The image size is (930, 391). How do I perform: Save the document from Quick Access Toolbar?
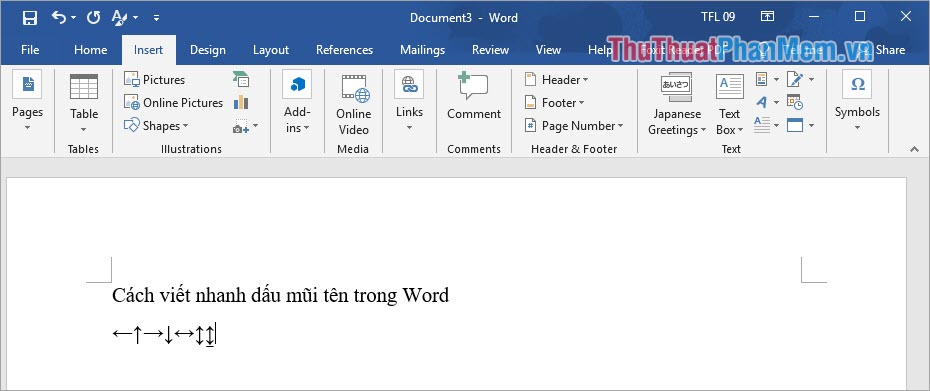coord(30,18)
